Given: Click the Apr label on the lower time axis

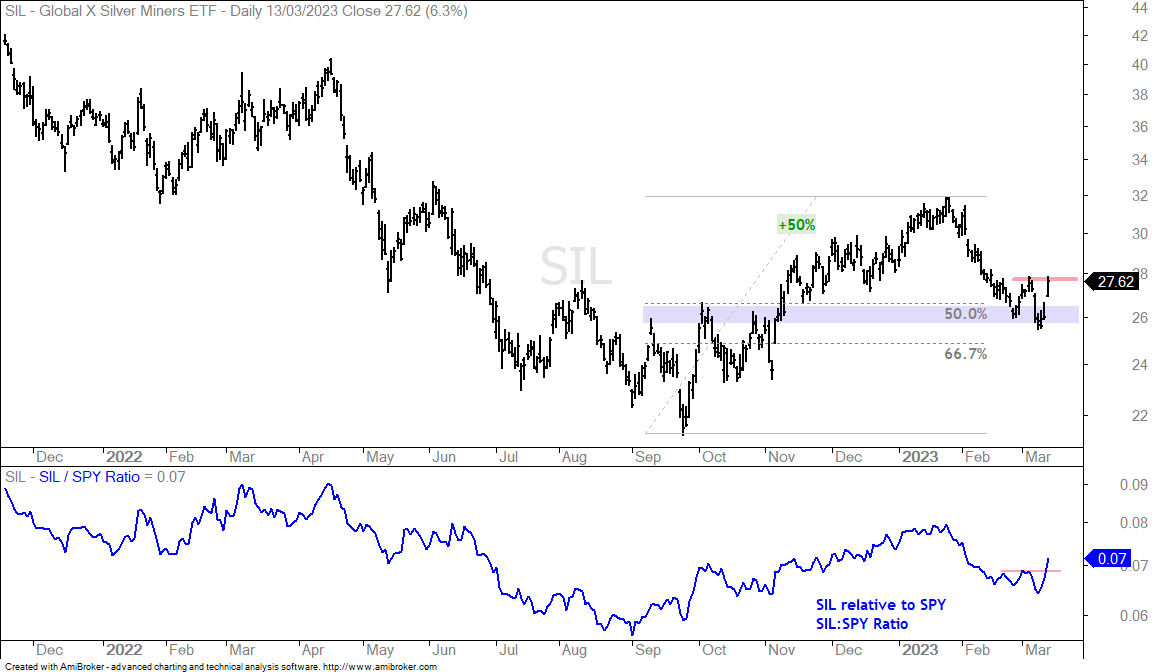Looking at the screenshot, I should [313, 650].
